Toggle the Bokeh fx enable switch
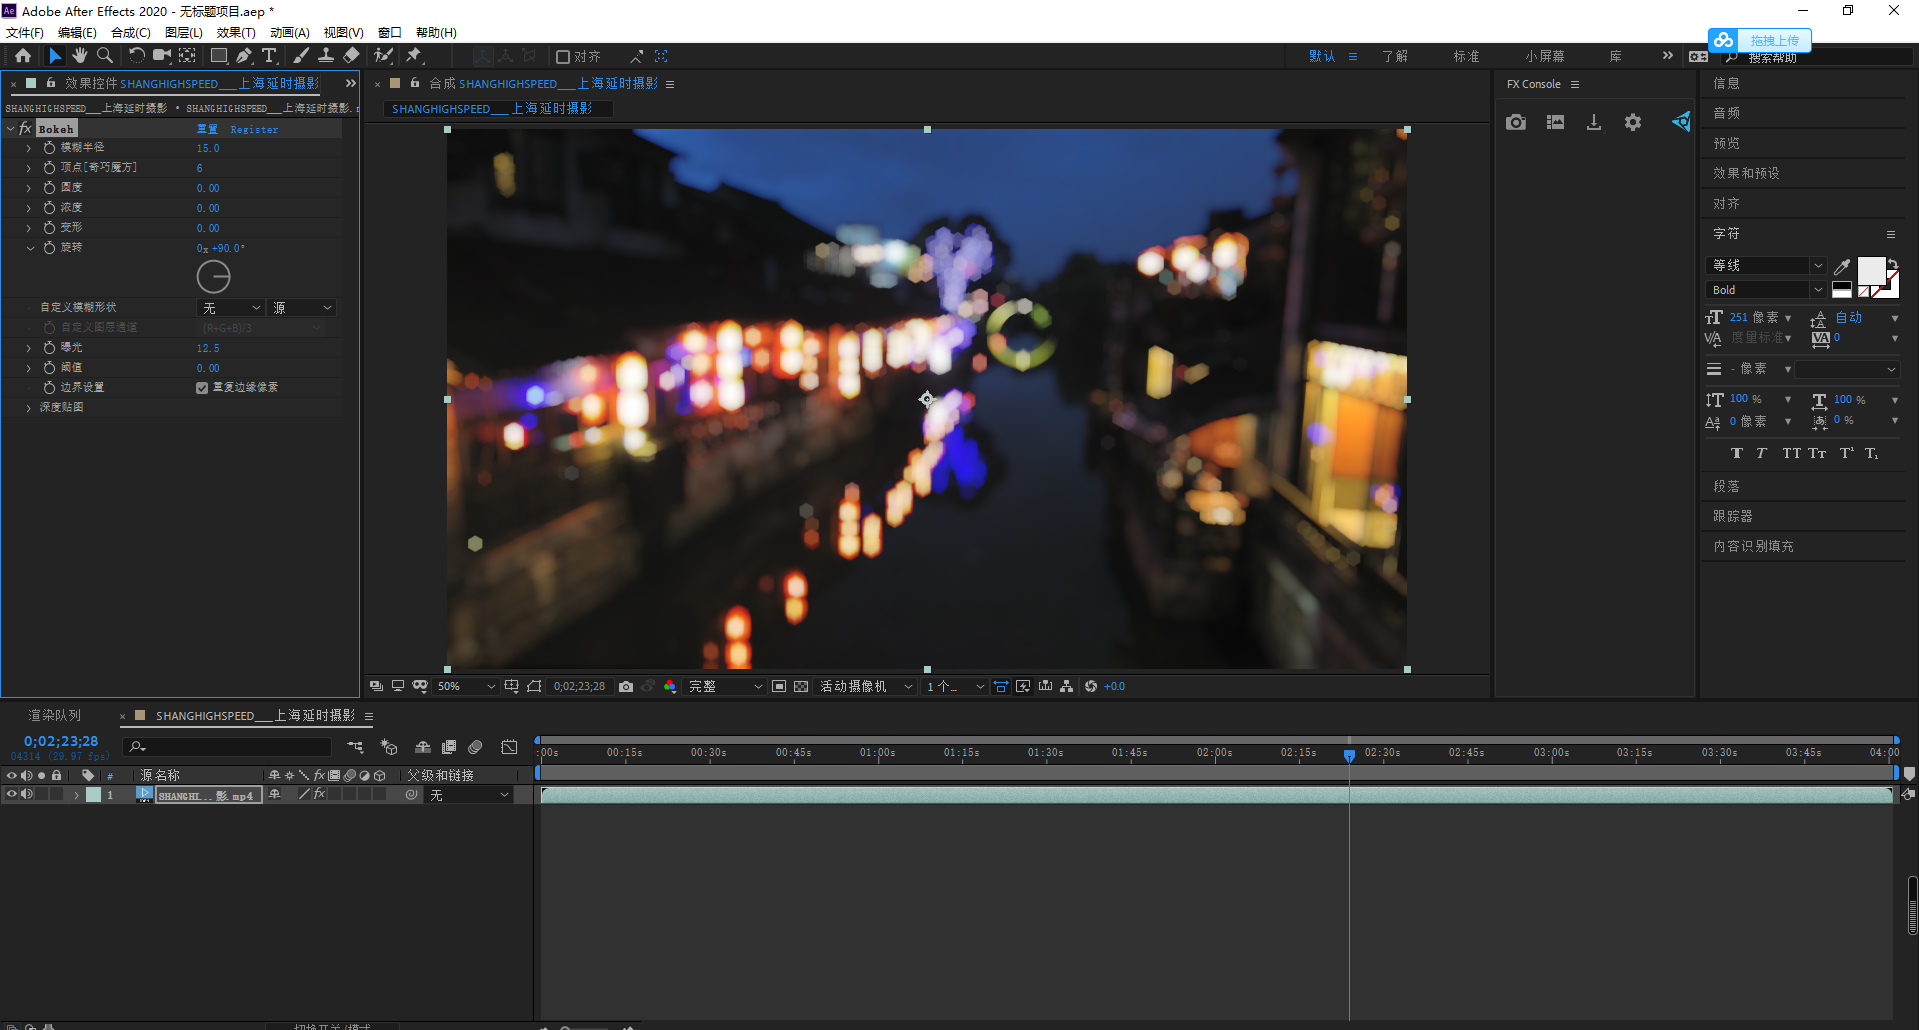 tap(25, 129)
